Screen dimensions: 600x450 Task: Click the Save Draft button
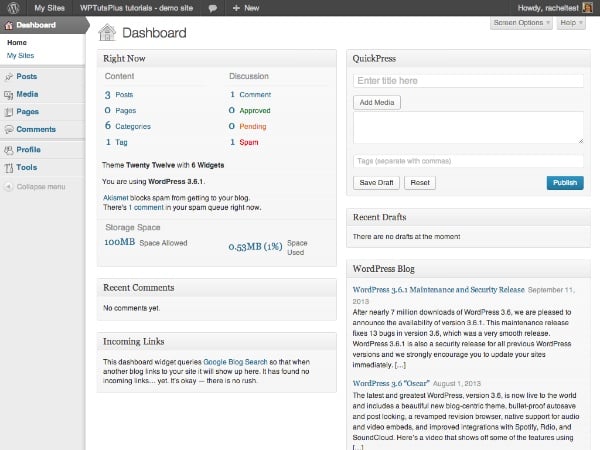coord(376,183)
